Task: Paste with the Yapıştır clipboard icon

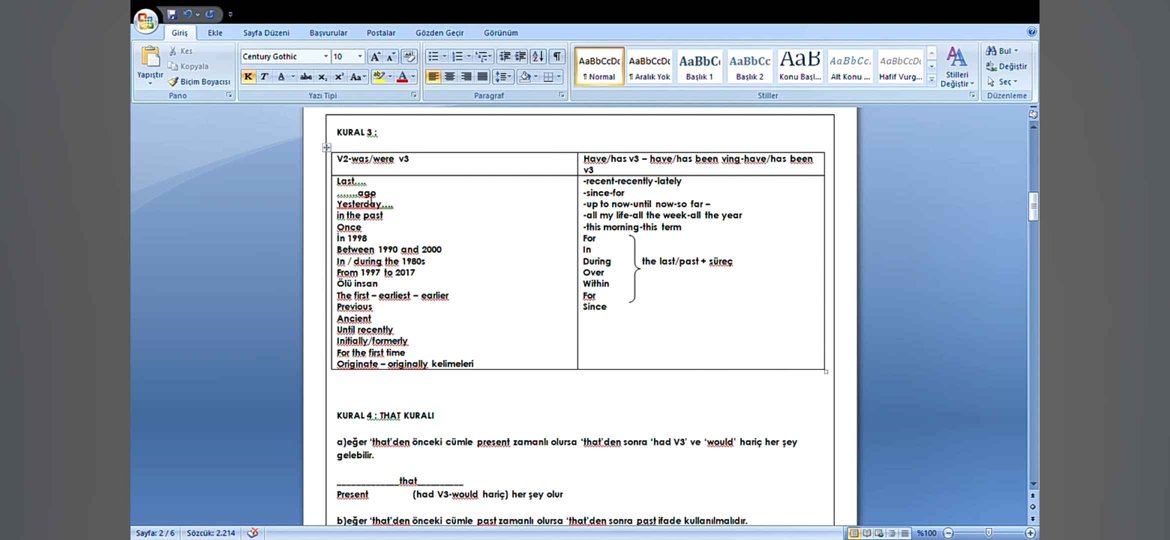Action: [150, 57]
